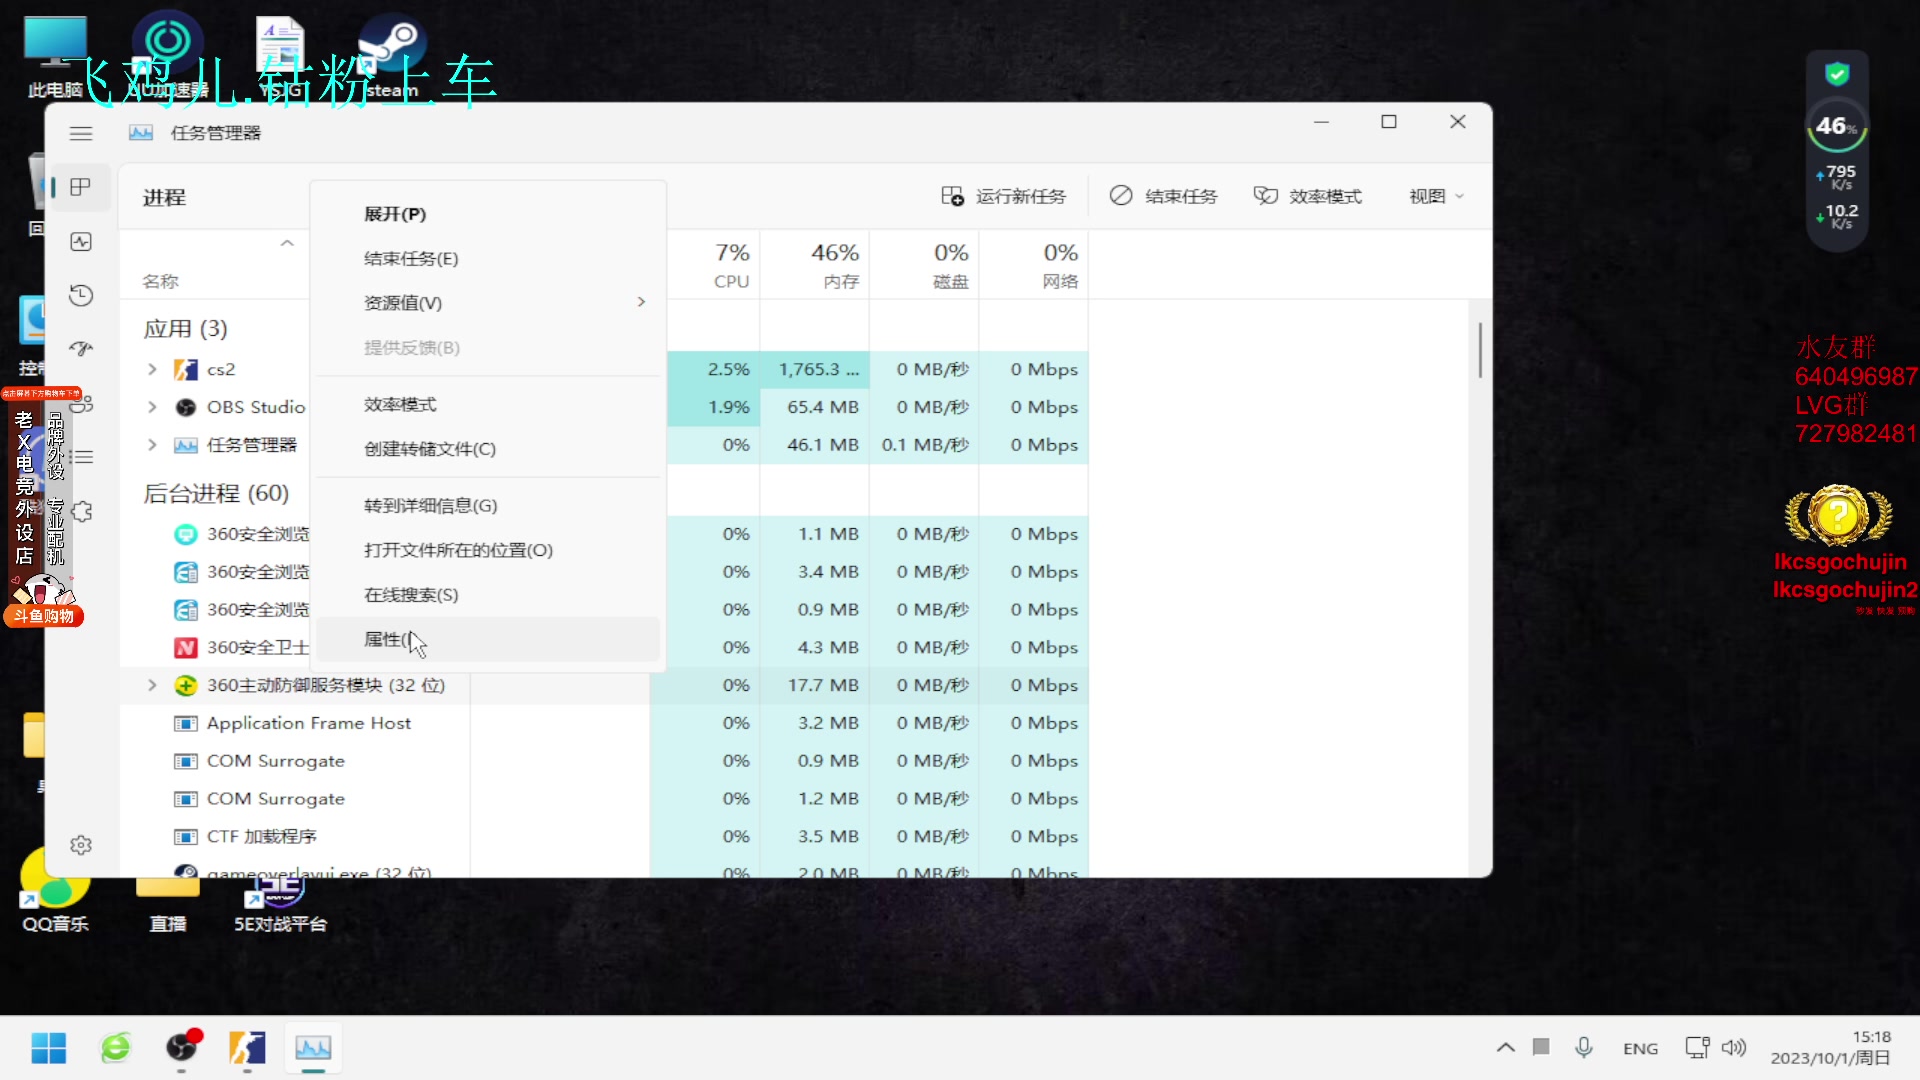Select the 1,765.3 memory cell for cs2
Screen dimensions: 1920x1080
[814, 369]
